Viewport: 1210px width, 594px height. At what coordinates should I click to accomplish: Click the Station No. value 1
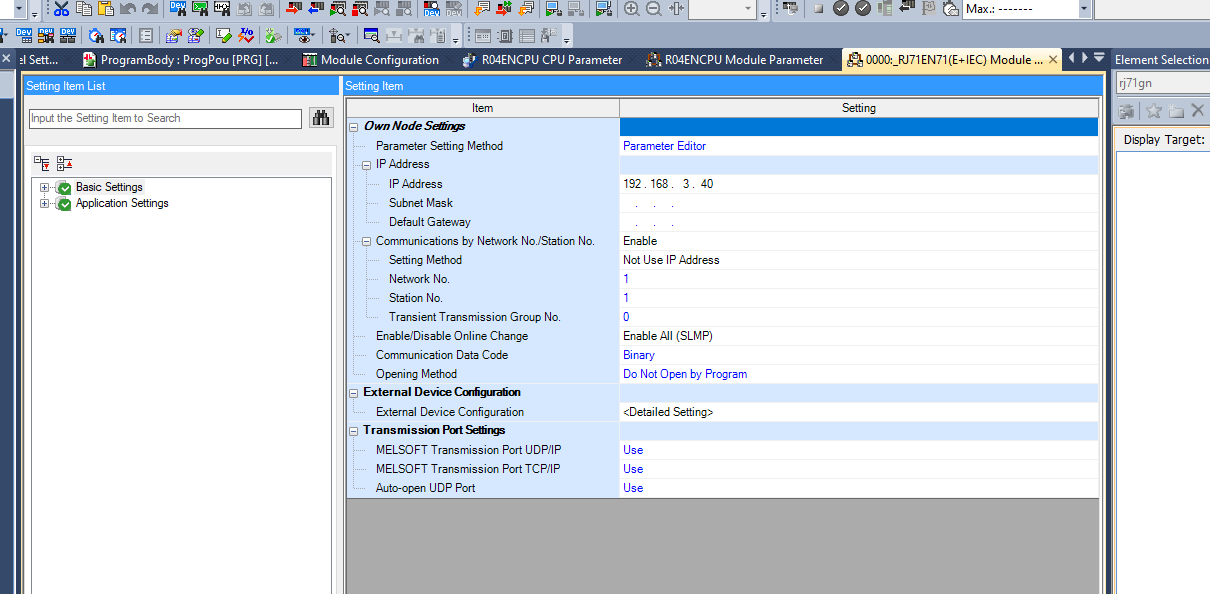pyautogui.click(x=626, y=298)
